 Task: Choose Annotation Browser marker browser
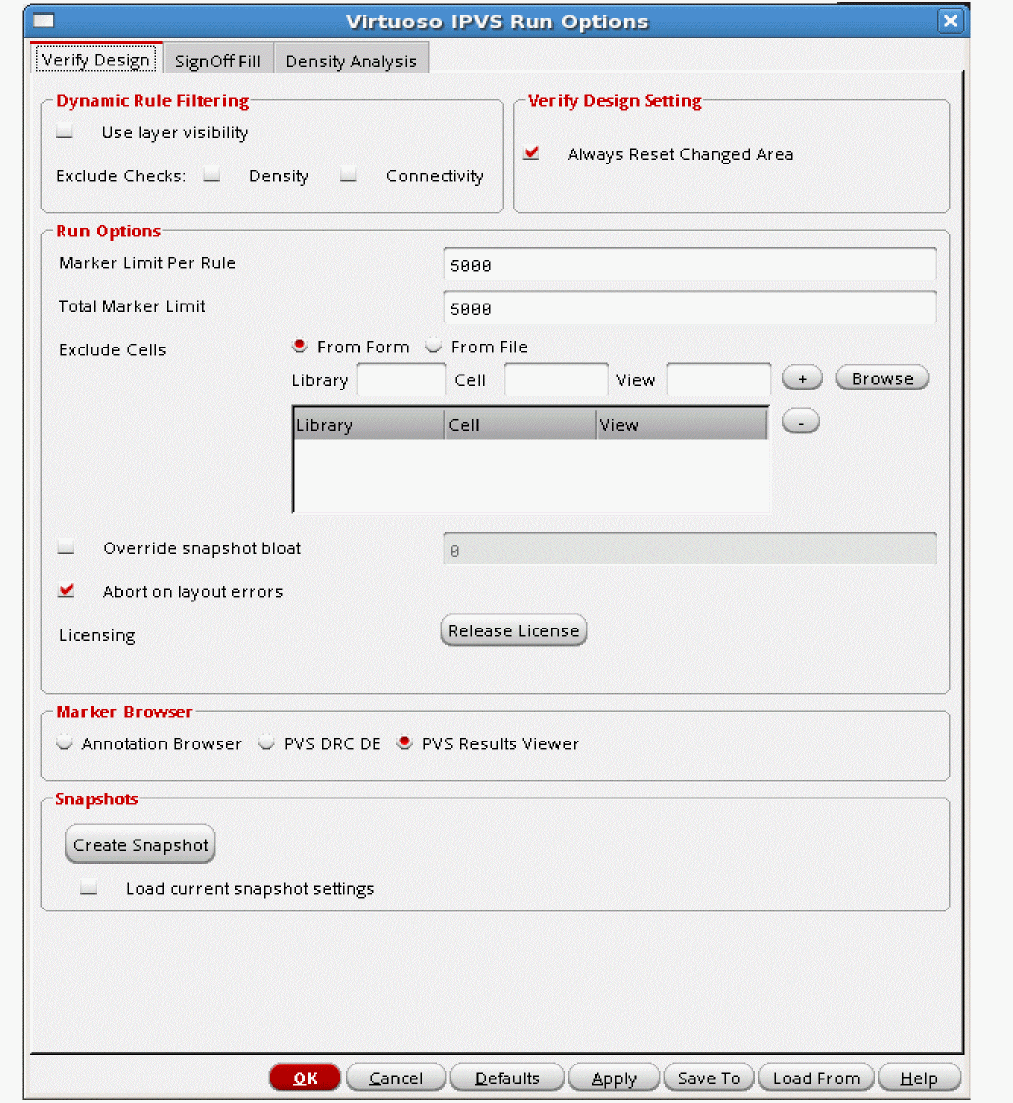65,743
